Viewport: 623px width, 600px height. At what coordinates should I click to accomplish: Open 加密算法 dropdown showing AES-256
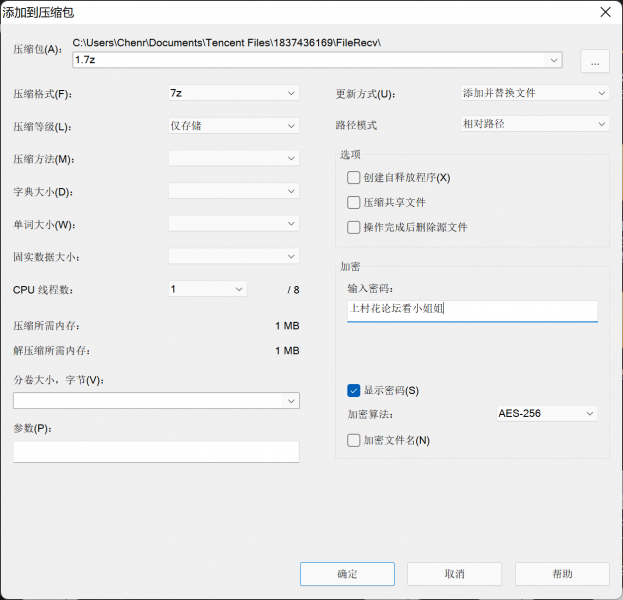pos(546,413)
